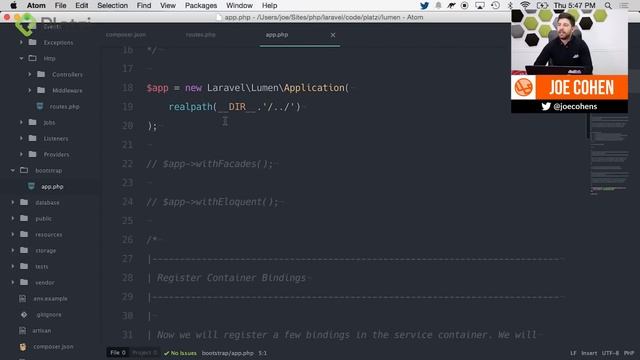Click the Middleware folder icon
This screenshot has width=640, height=360.
pyautogui.click(x=41, y=90)
